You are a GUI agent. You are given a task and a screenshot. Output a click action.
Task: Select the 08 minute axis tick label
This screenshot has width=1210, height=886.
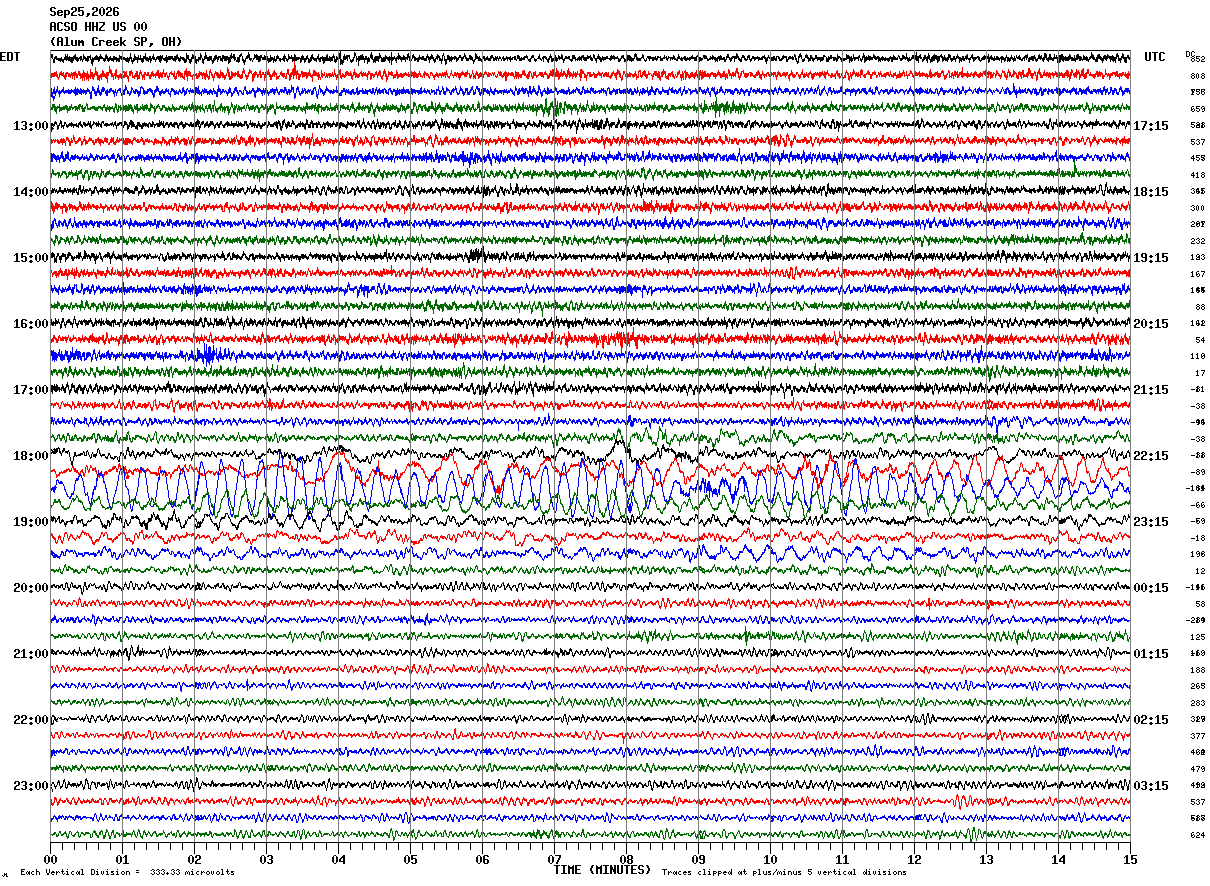pos(626,859)
